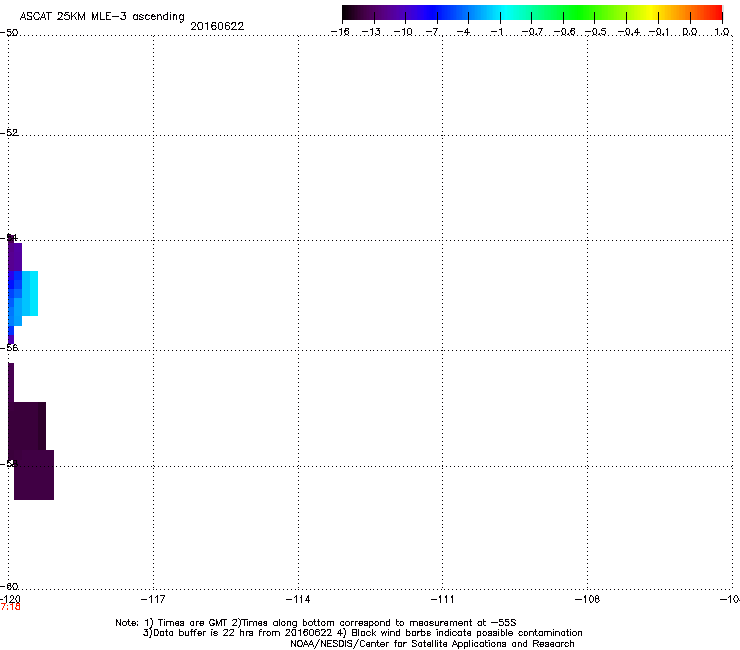Click the NOAA/NESDIS credit line
This screenshot has width=740, height=650.
[432, 644]
